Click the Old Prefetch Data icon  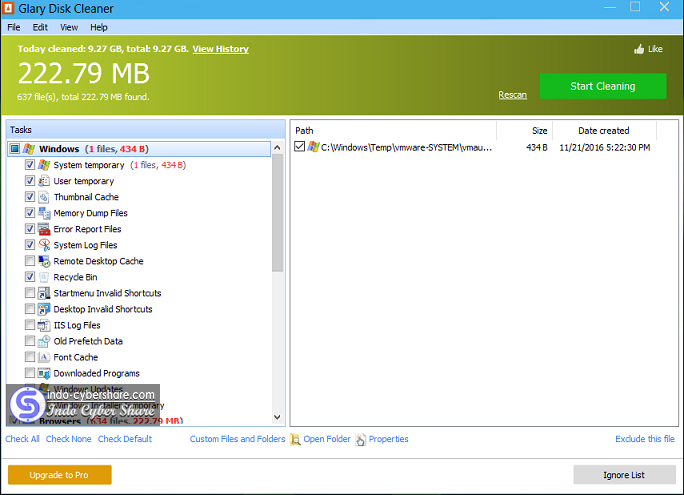coord(44,341)
